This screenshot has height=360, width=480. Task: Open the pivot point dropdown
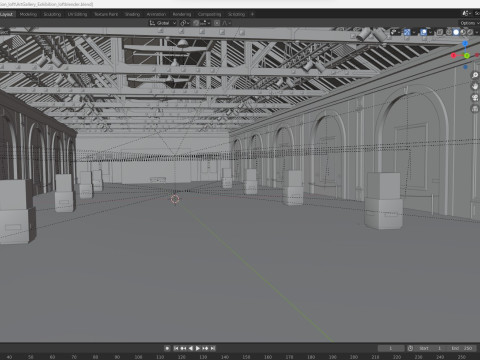[x=185, y=23]
